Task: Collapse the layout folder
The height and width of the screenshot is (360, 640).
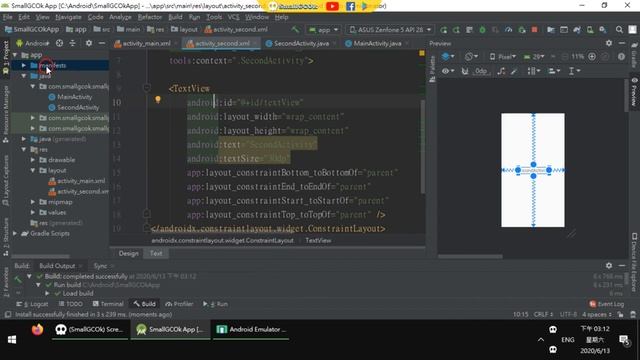Action: (x=33, y=171)
